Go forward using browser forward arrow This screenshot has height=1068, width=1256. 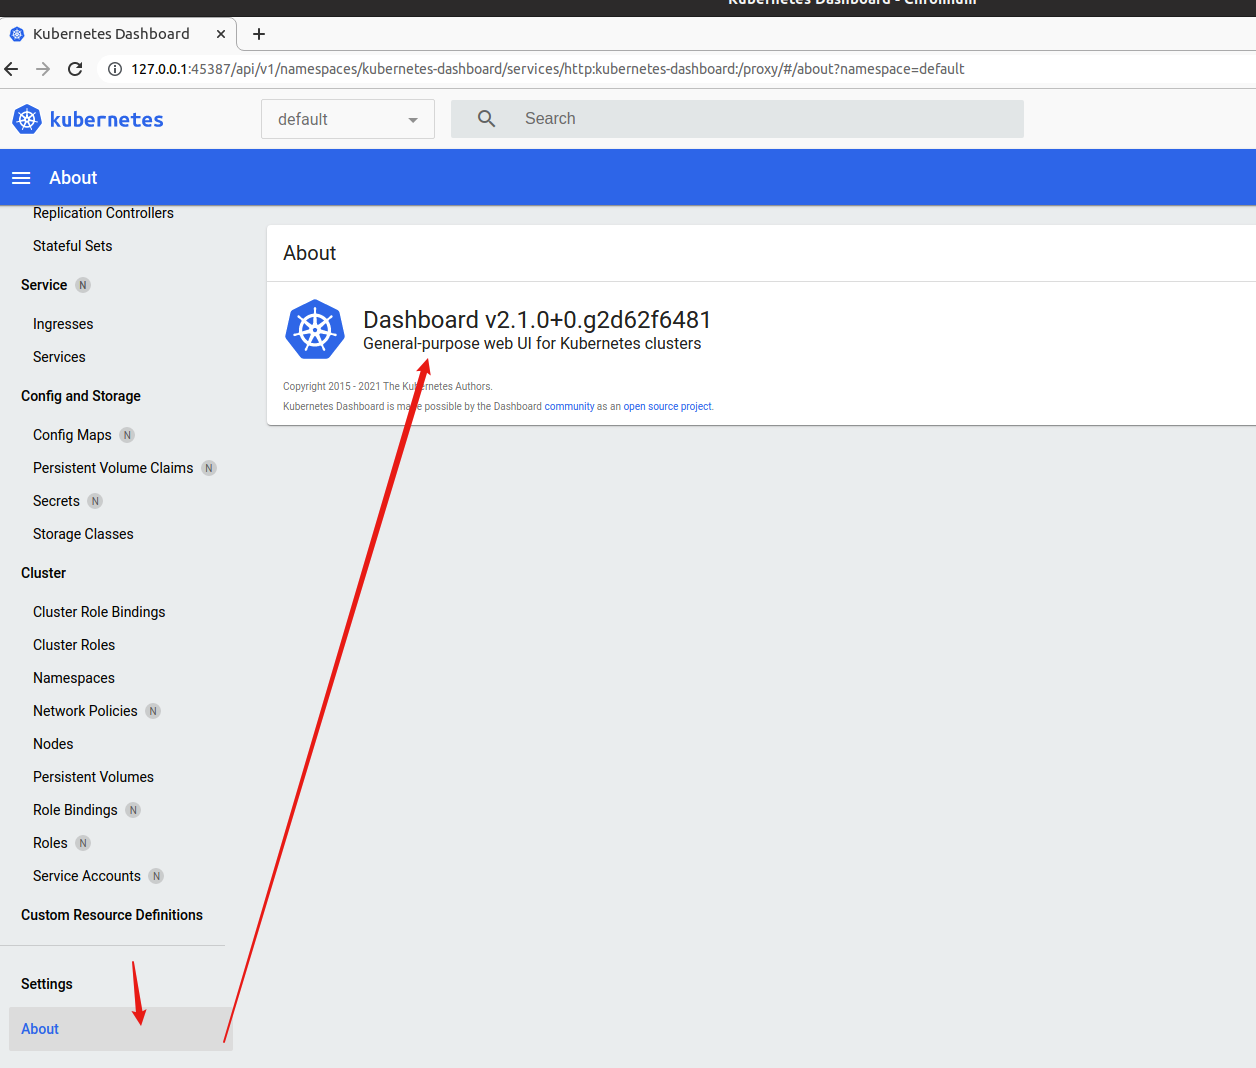pyautogui.click(x=43, y=69)
